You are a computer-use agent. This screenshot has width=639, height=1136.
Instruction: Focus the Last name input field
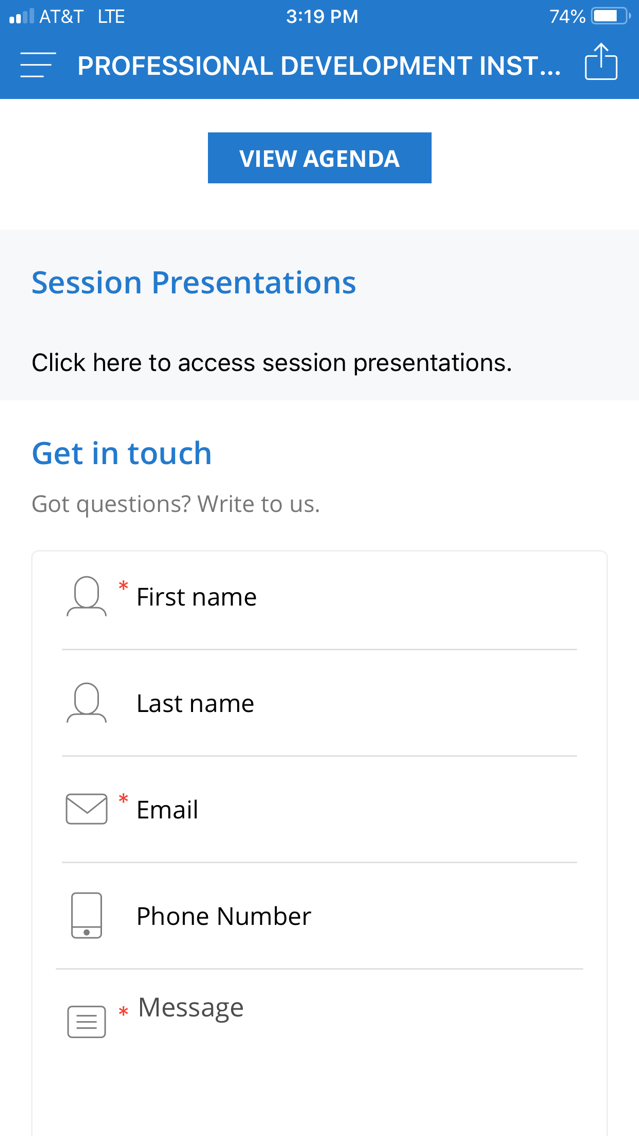click(320, 703)
